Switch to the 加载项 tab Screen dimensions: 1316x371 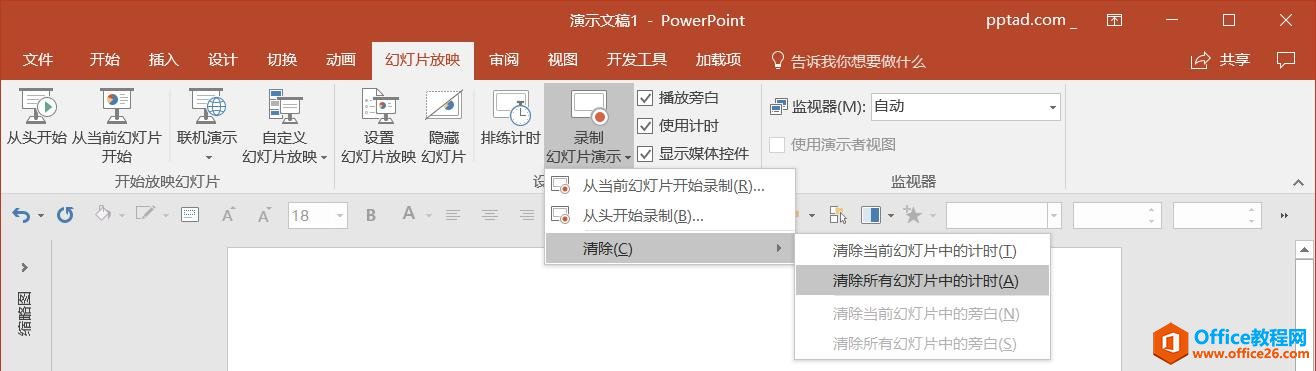[718, 60]
